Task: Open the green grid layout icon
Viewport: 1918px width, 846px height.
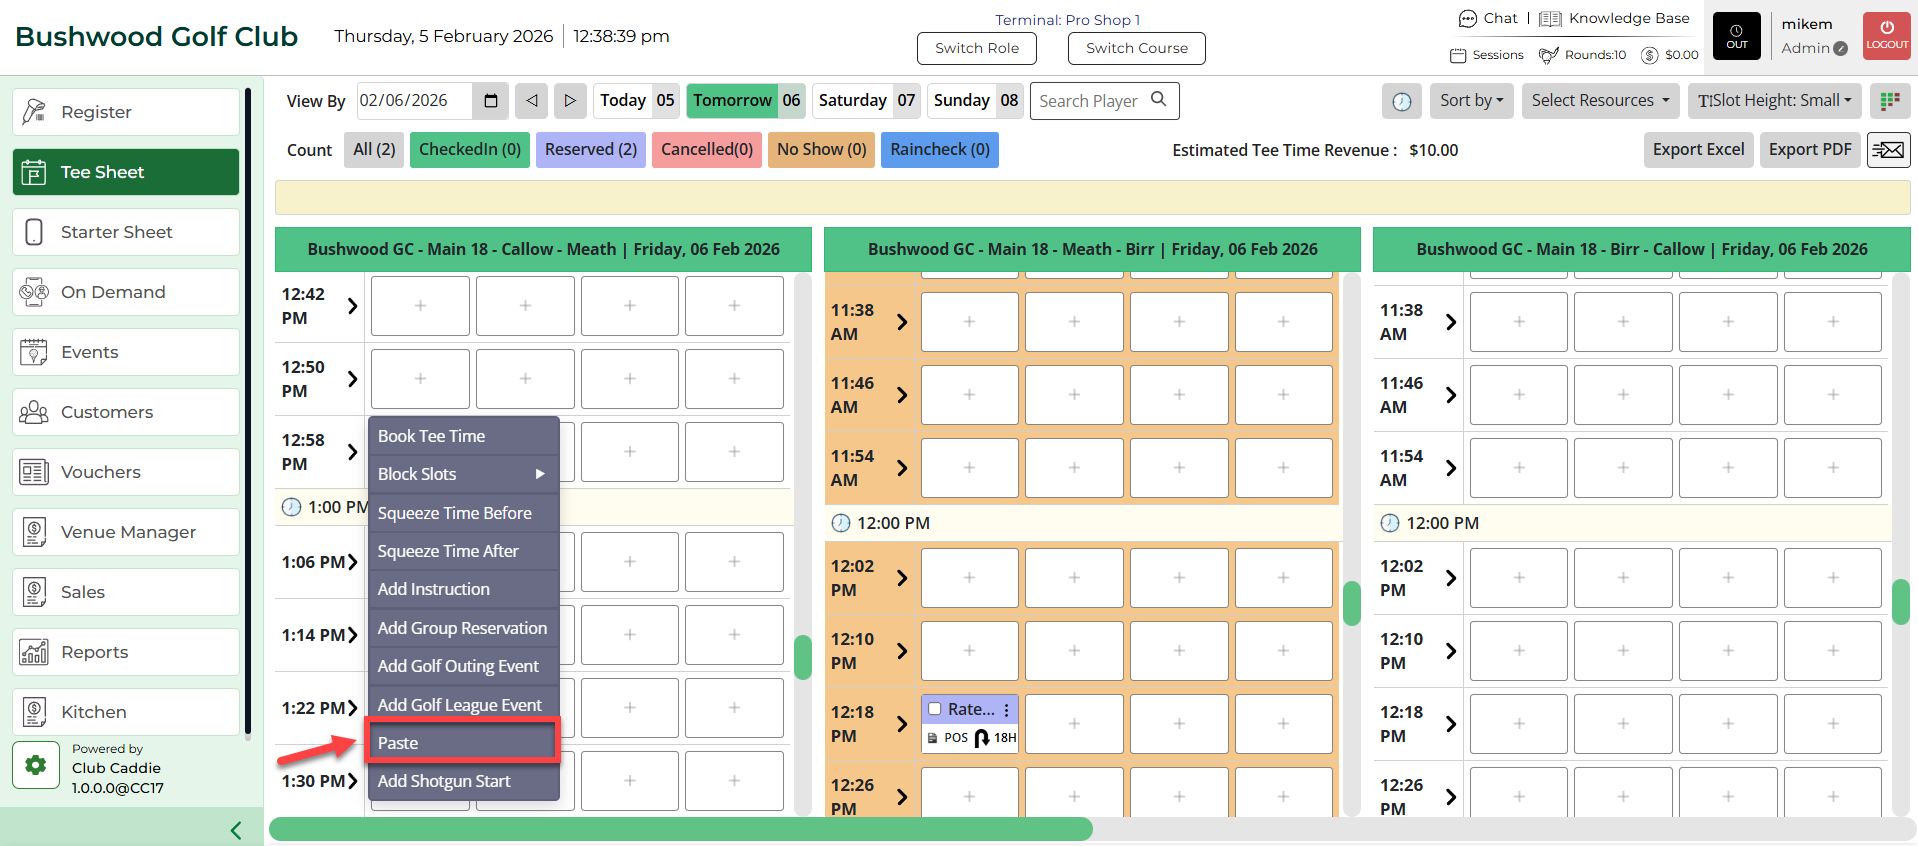Action: pos(1889,101)
